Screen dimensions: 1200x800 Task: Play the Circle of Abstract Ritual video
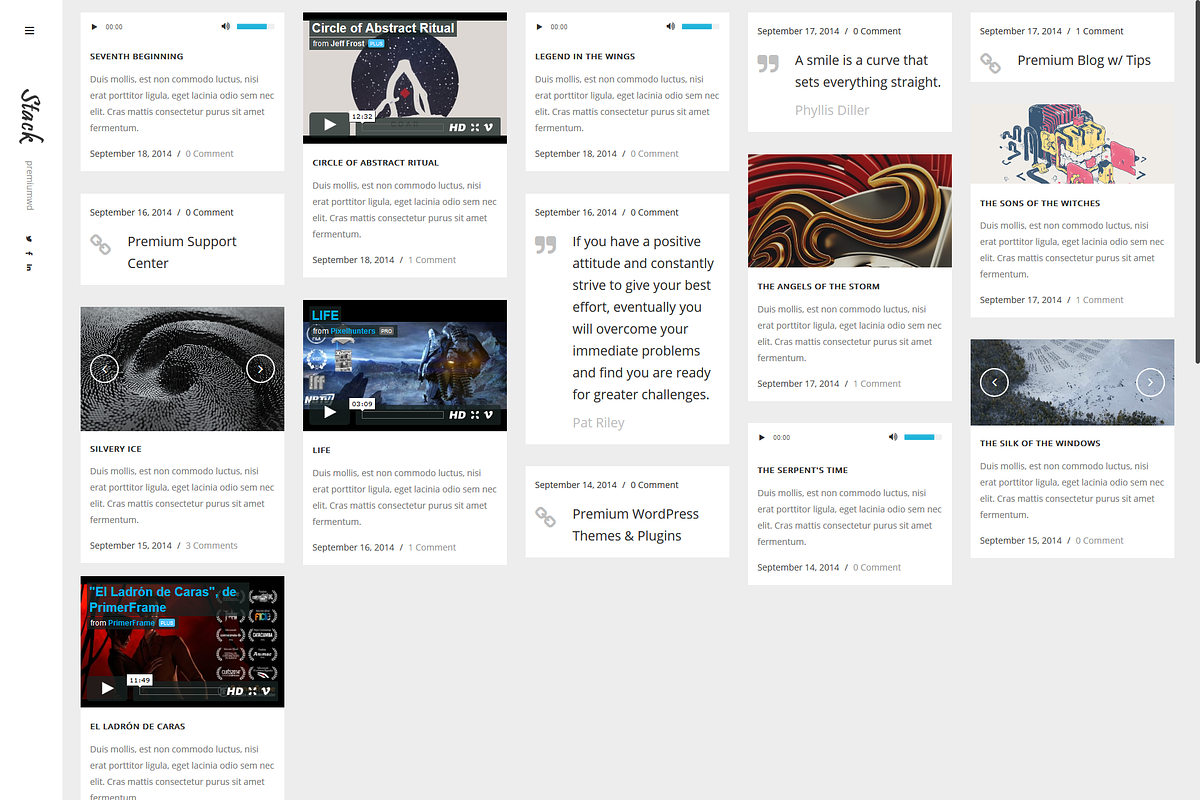(x=328, y=125)
